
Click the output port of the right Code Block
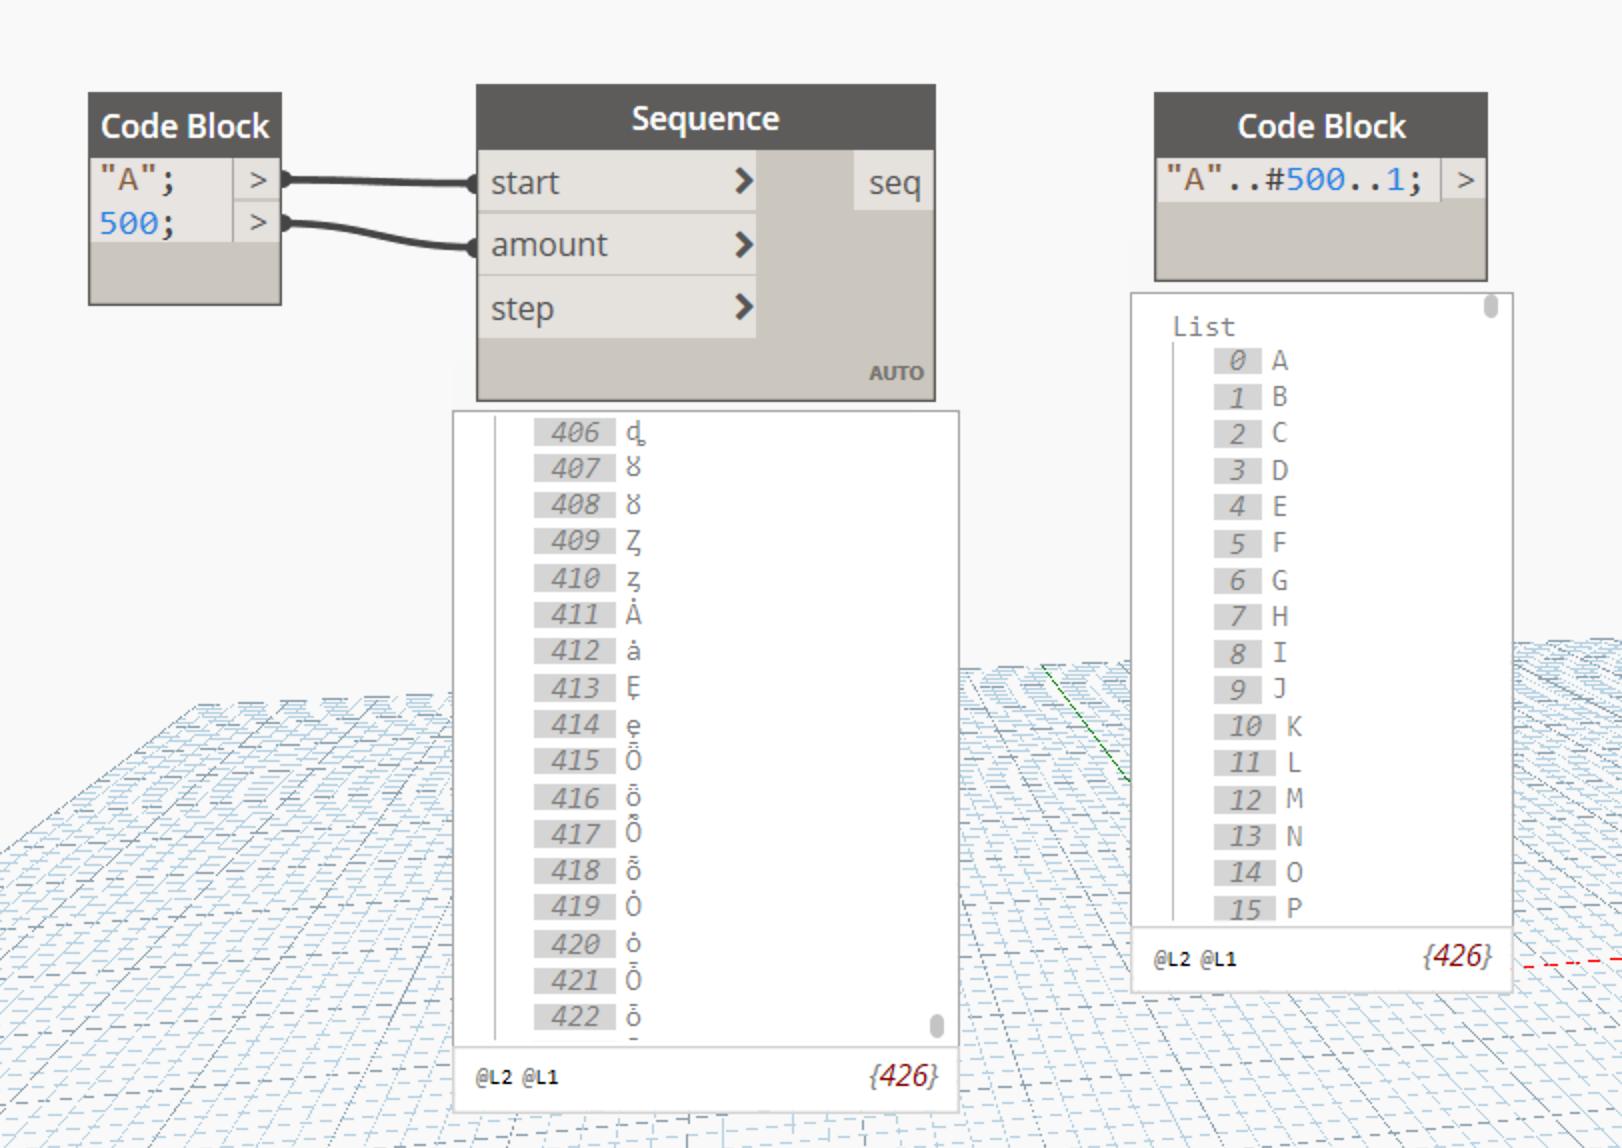1465,180
